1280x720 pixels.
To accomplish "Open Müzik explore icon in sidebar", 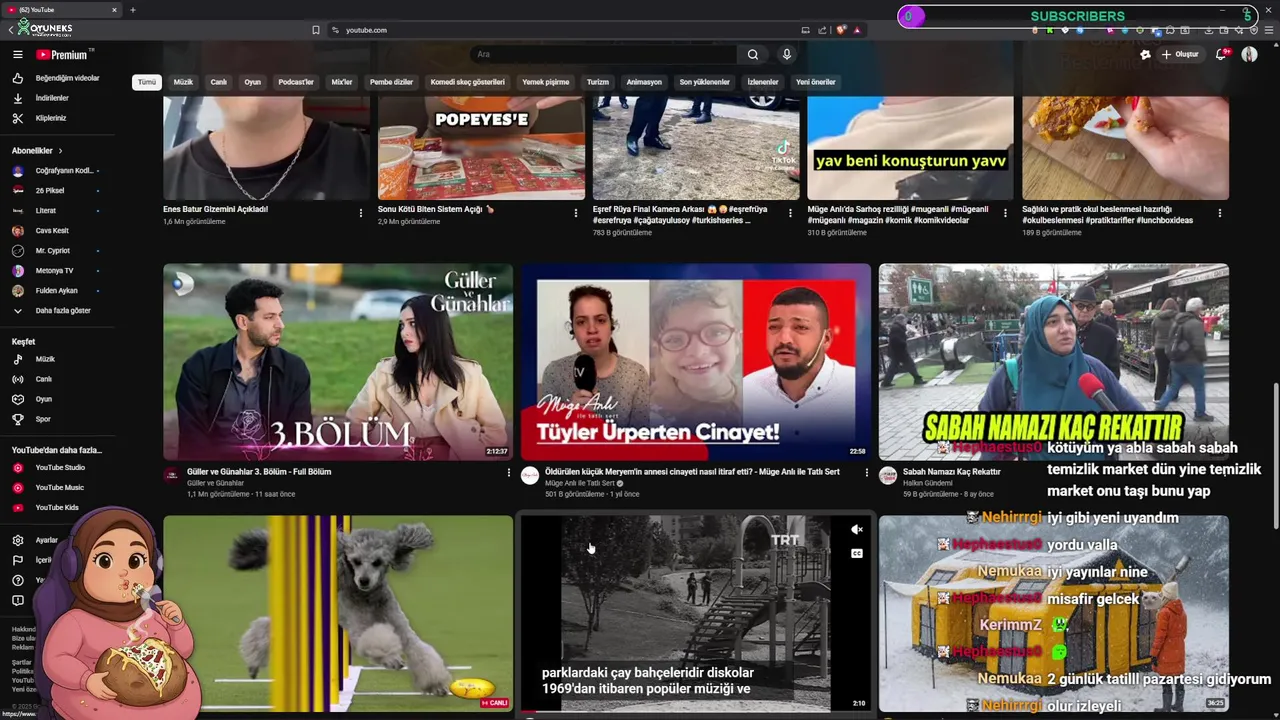I will tap(17, 359).
